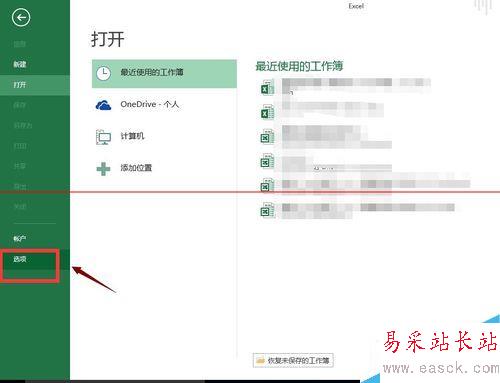This screenshot has height=383, width=500.
Task: Click the 计算机 computer icon
Action: pyautogui.click(x=103, y=137)
